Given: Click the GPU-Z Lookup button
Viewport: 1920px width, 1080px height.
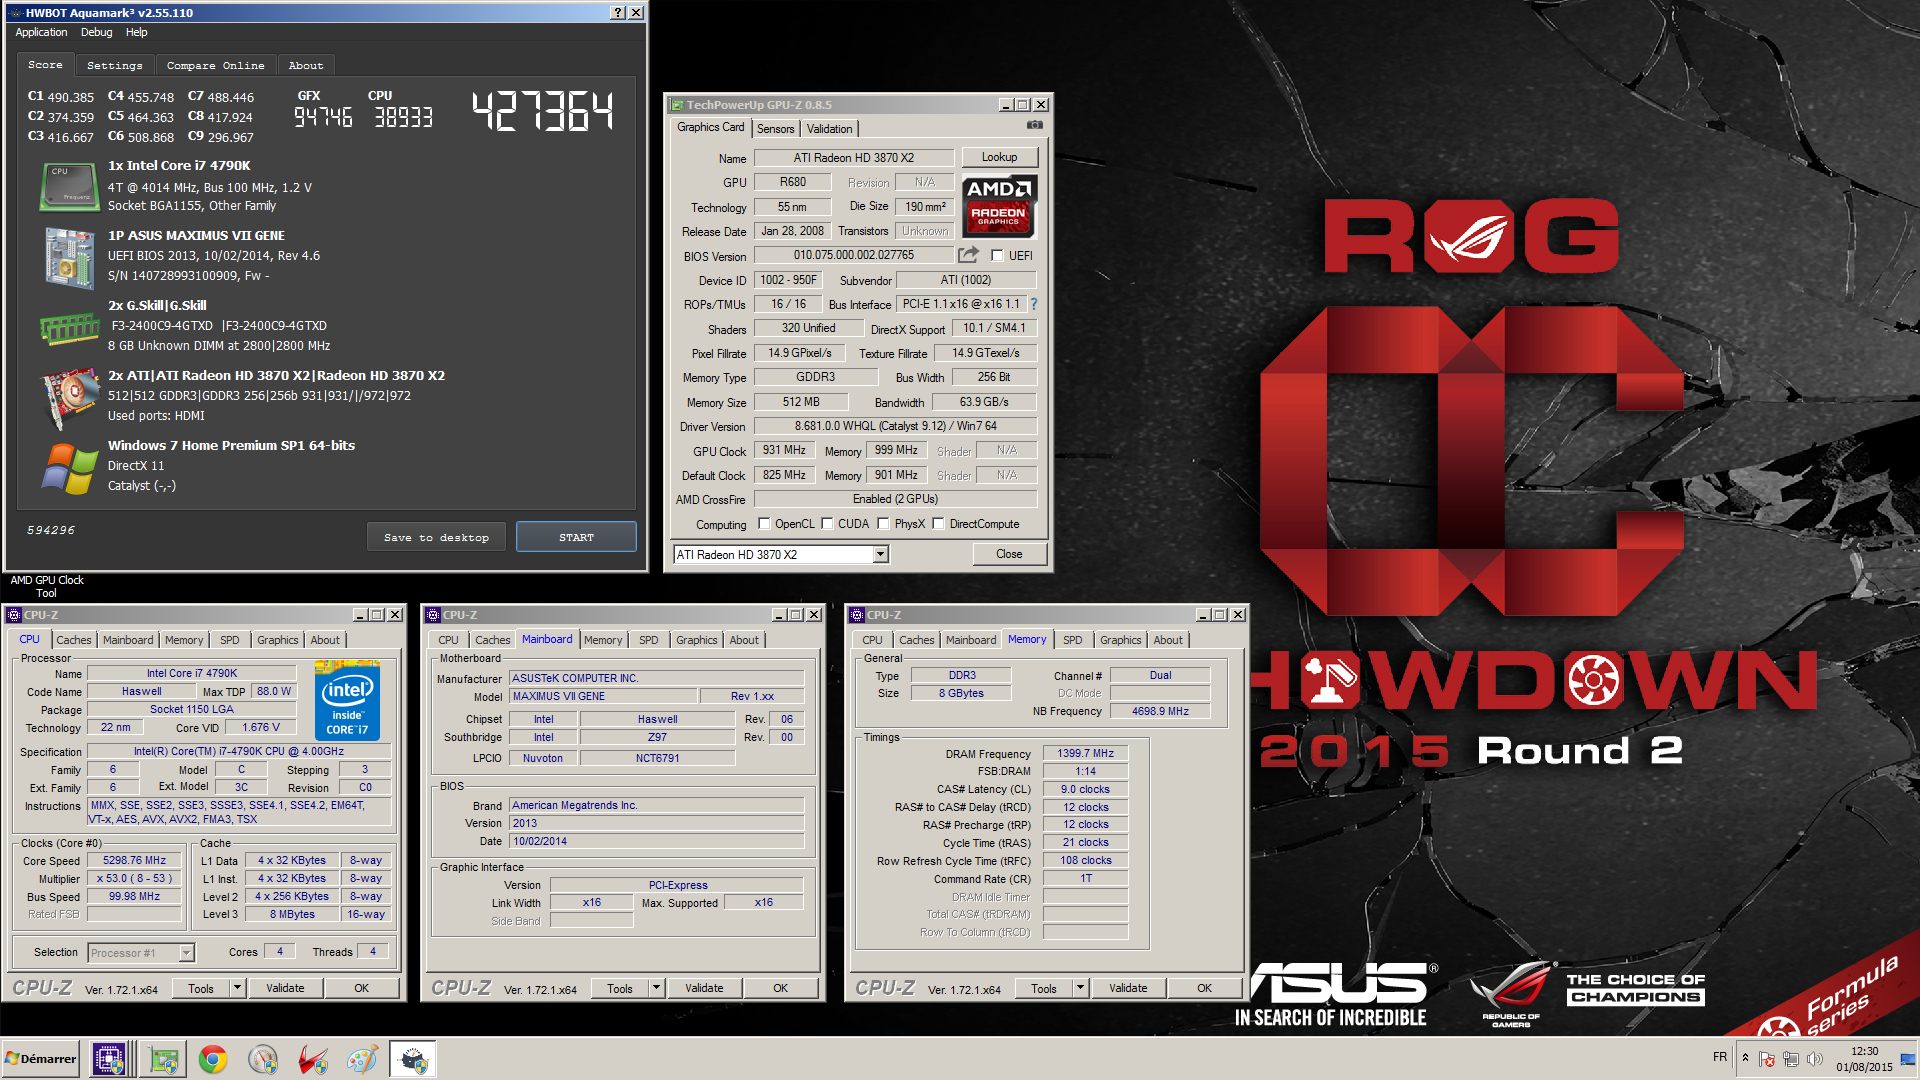Looking at the screenshot, I should [x=1000, y=157].
